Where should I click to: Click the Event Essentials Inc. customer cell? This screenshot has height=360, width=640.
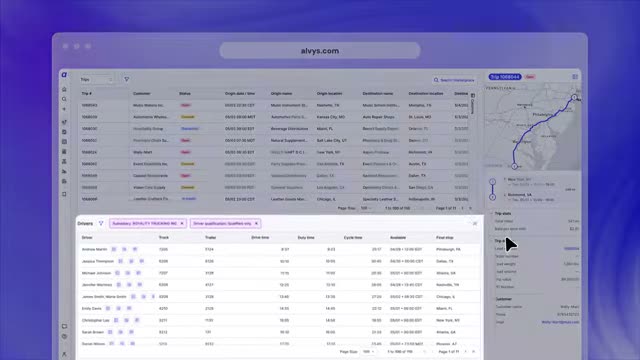(150, 164)
